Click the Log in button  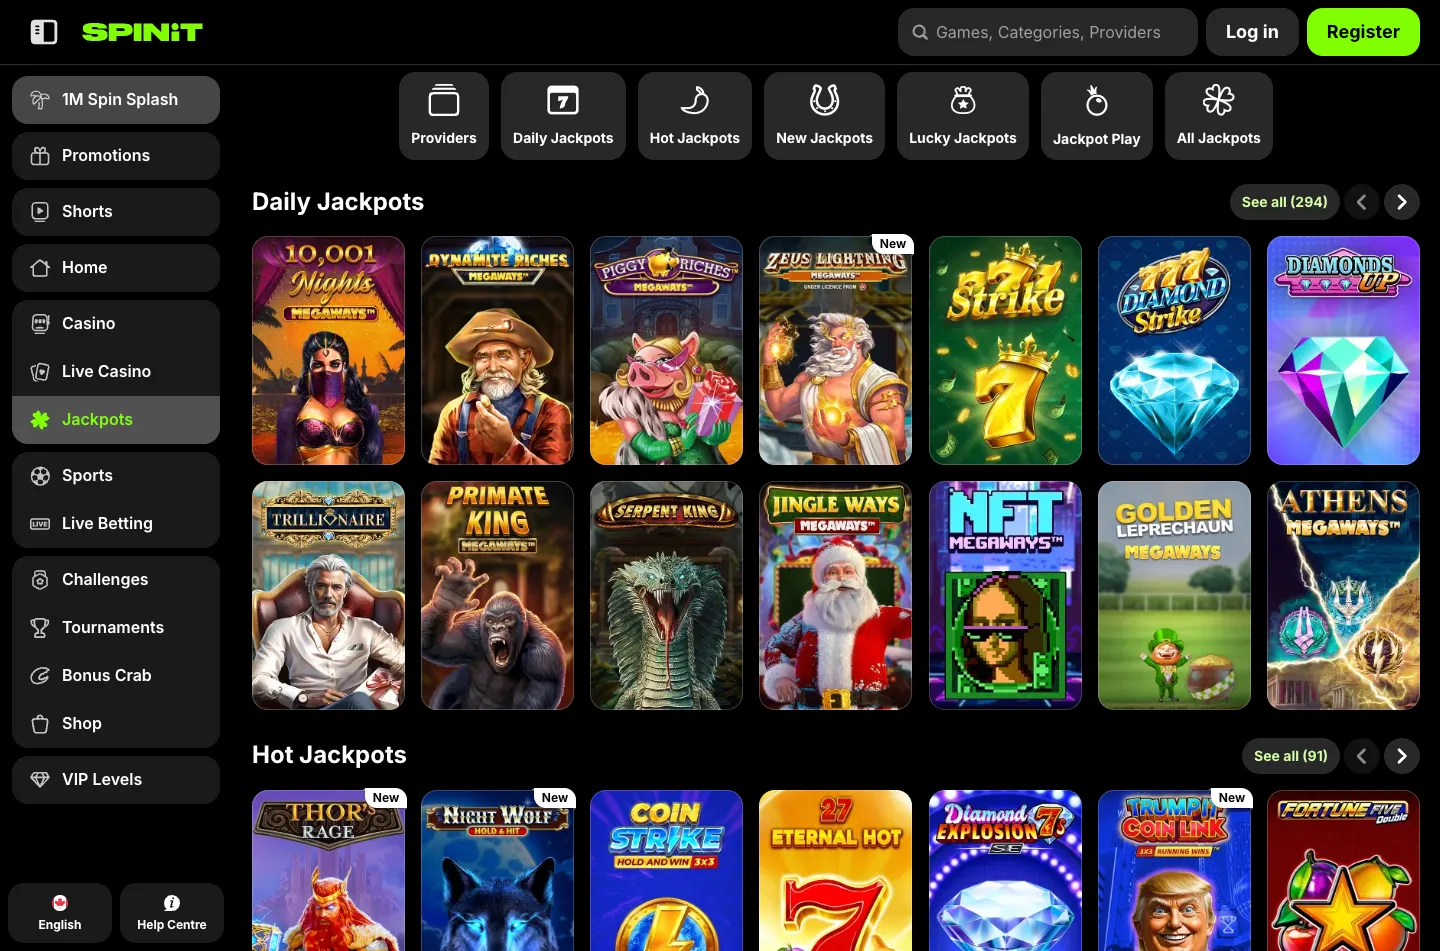pos(1252,32)
